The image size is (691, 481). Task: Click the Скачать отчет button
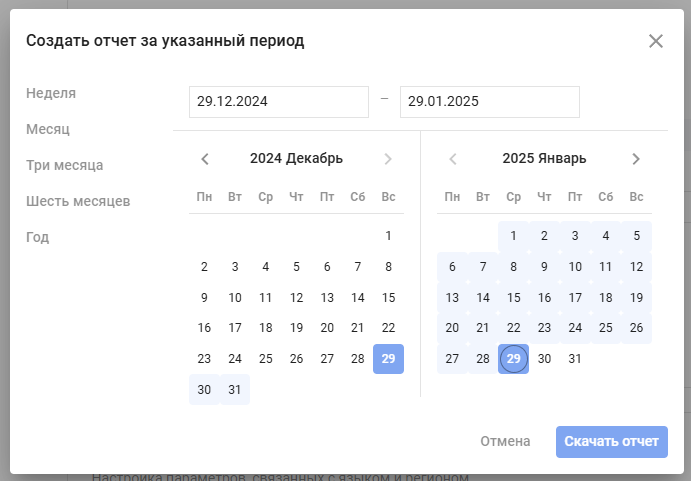(x=612, y=442)
